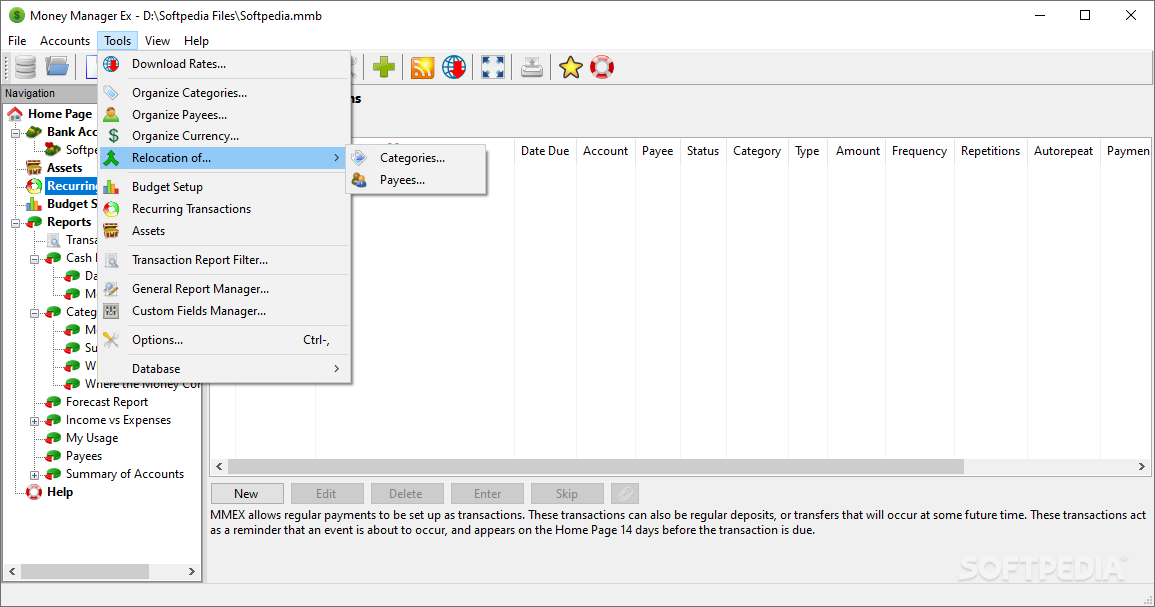Click the icon beside Transaction Report Filter

[x=111, y=260]
